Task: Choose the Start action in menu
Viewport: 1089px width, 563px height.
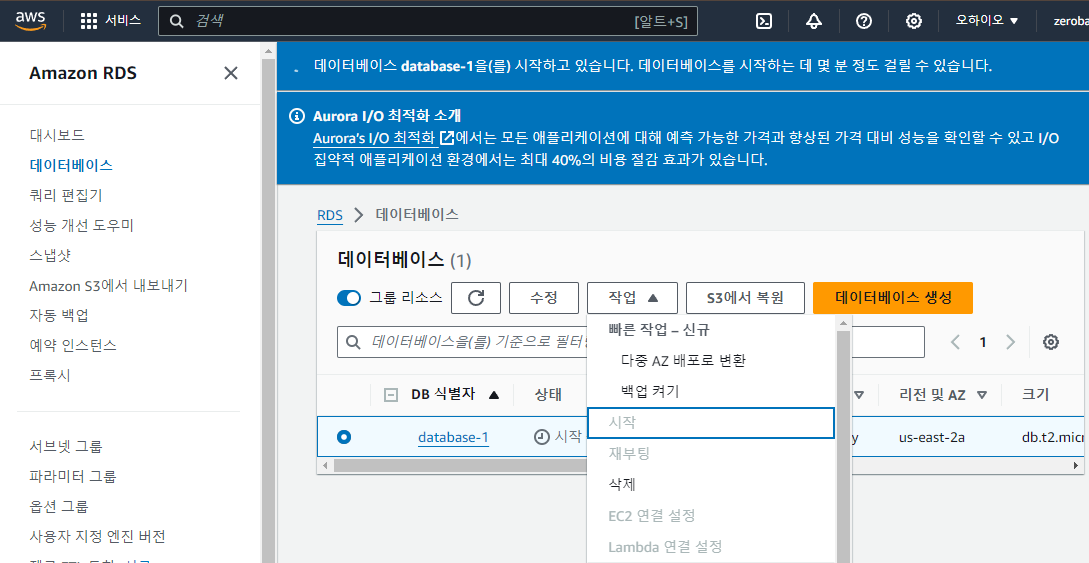Action: pyautogui.click(x=711, y=423)
